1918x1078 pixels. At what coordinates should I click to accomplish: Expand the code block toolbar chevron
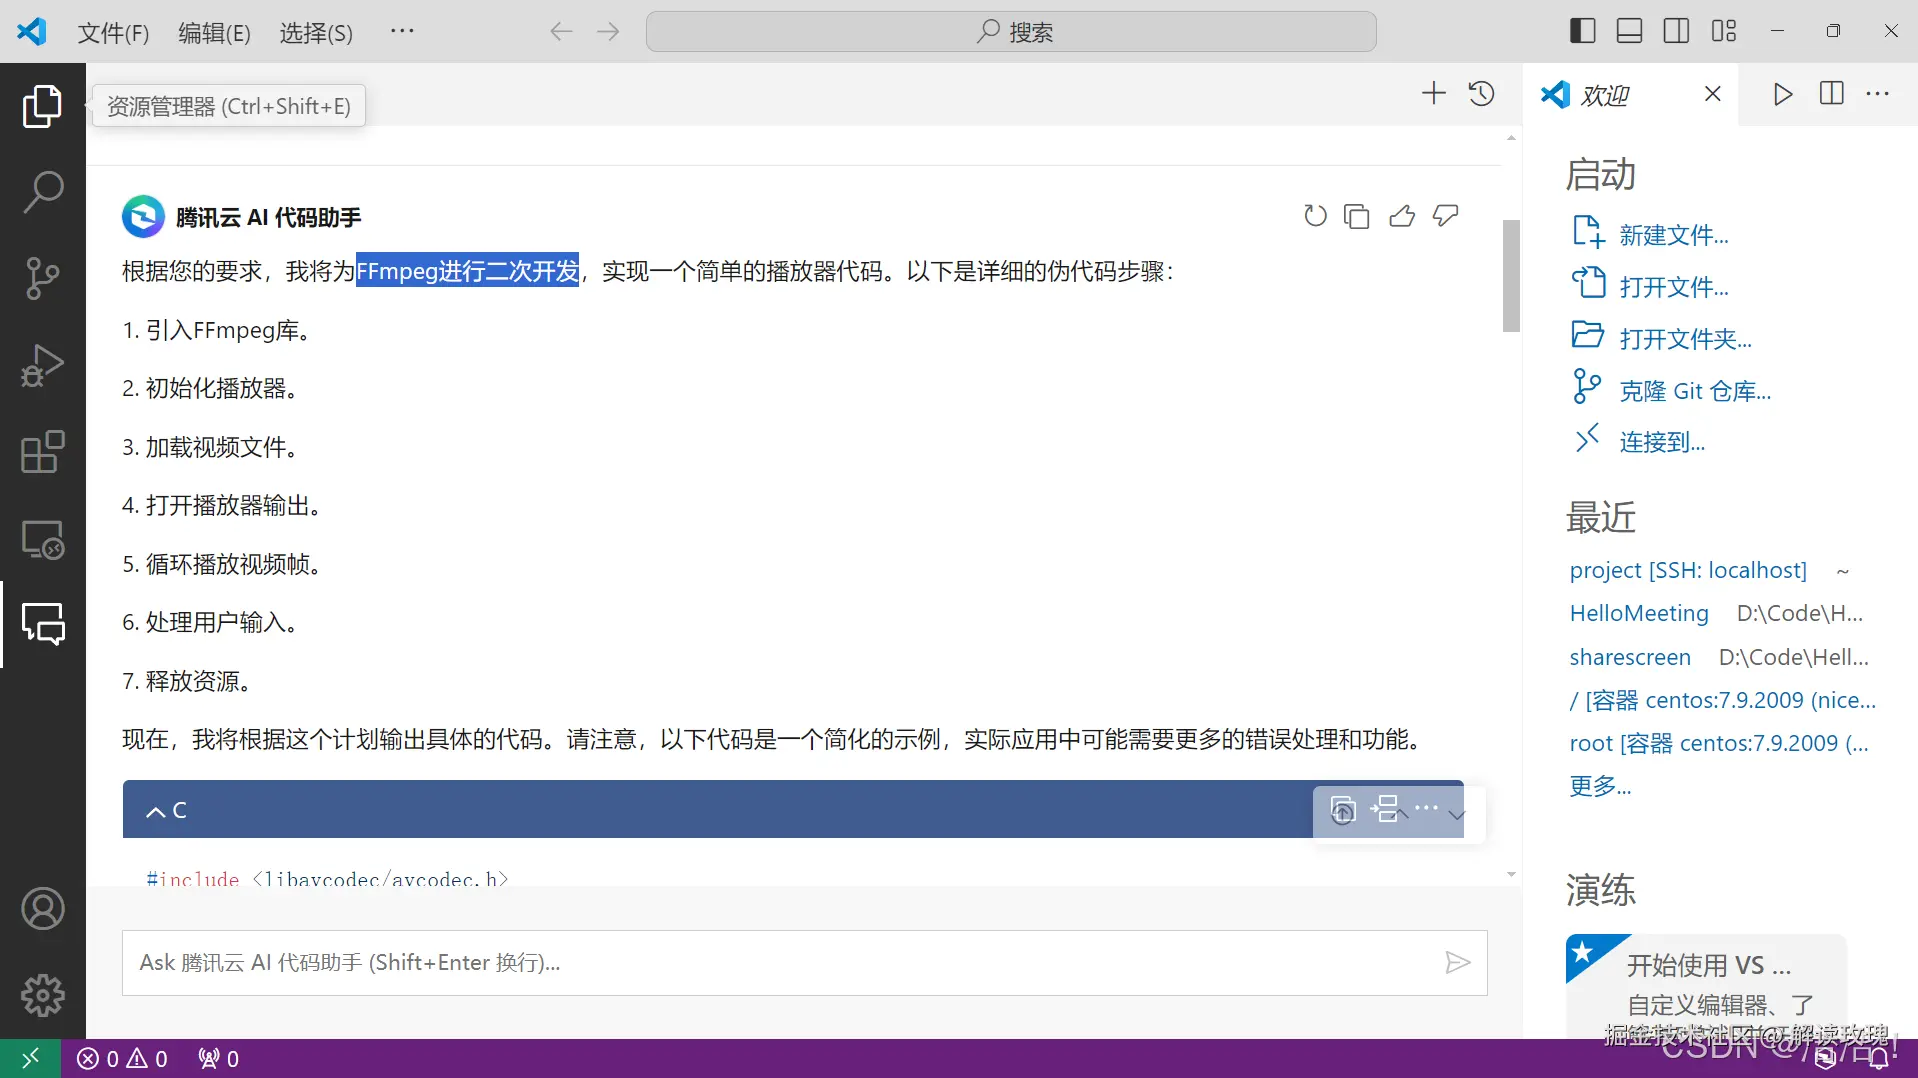pyautogui.click(x=1457, y=814)
